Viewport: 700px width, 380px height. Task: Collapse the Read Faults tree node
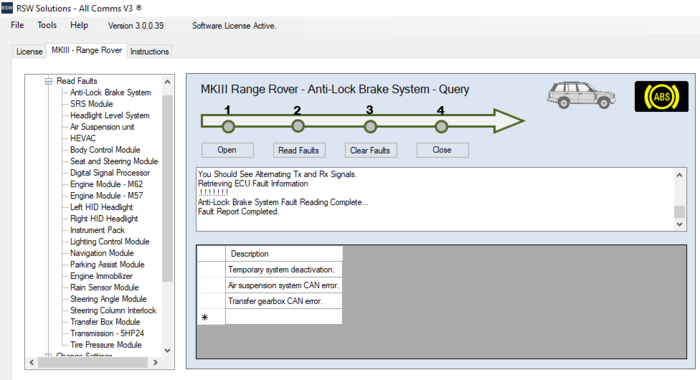pyautogui.click(x=48, y=81)
